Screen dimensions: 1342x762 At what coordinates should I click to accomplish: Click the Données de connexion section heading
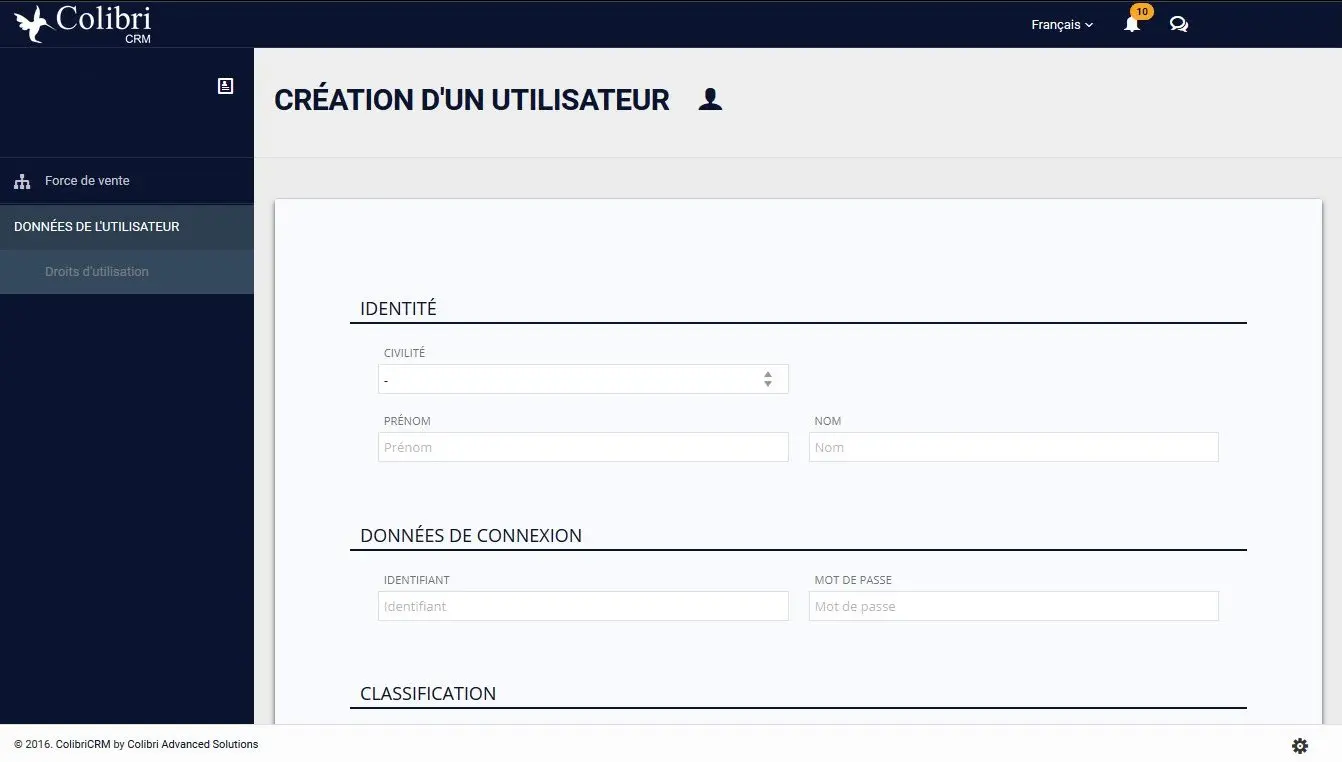(x=471, y=536)
